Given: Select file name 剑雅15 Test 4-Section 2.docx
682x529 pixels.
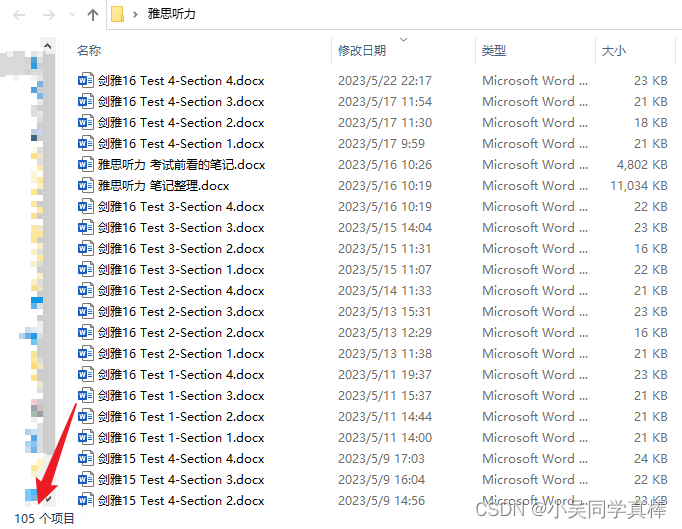Looking at the screenshot, I should point(181,500).
